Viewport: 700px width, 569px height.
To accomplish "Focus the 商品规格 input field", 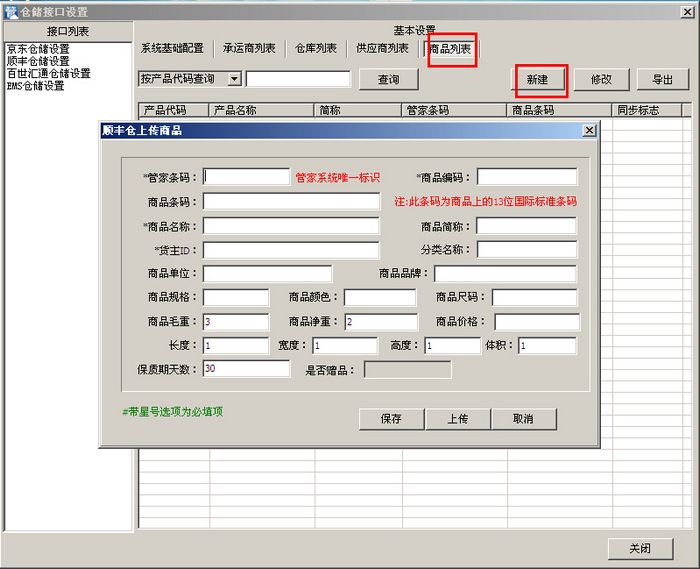I will (x=236, y=297).
